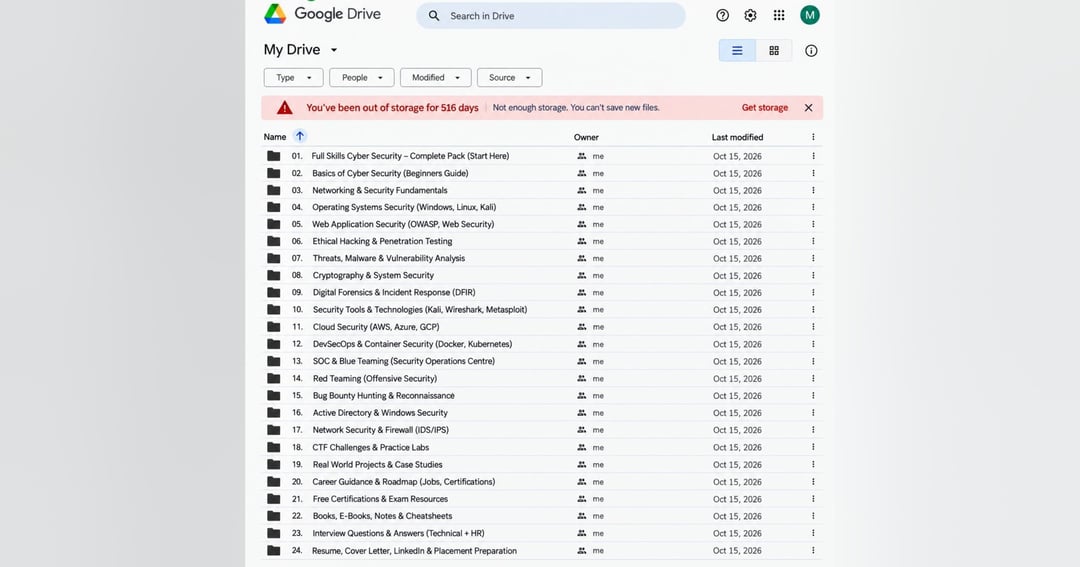
Task: Select Security Tools & Technologies folder name
Action: coord(419,309)
